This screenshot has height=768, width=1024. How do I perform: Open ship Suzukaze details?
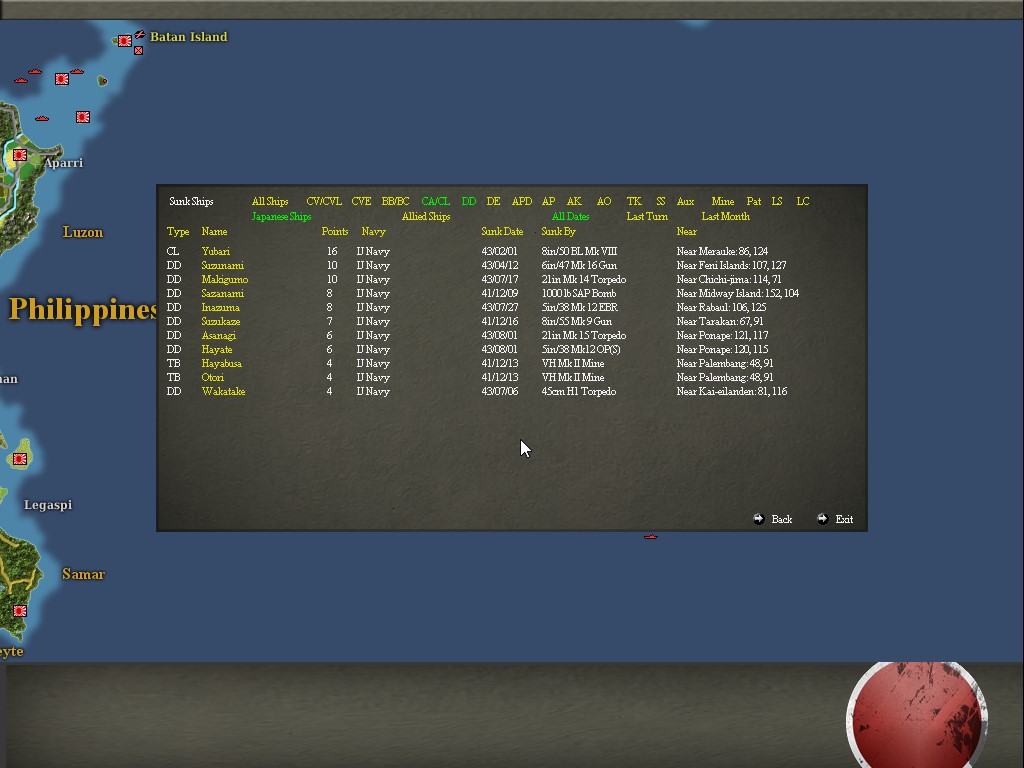point(221,321)
